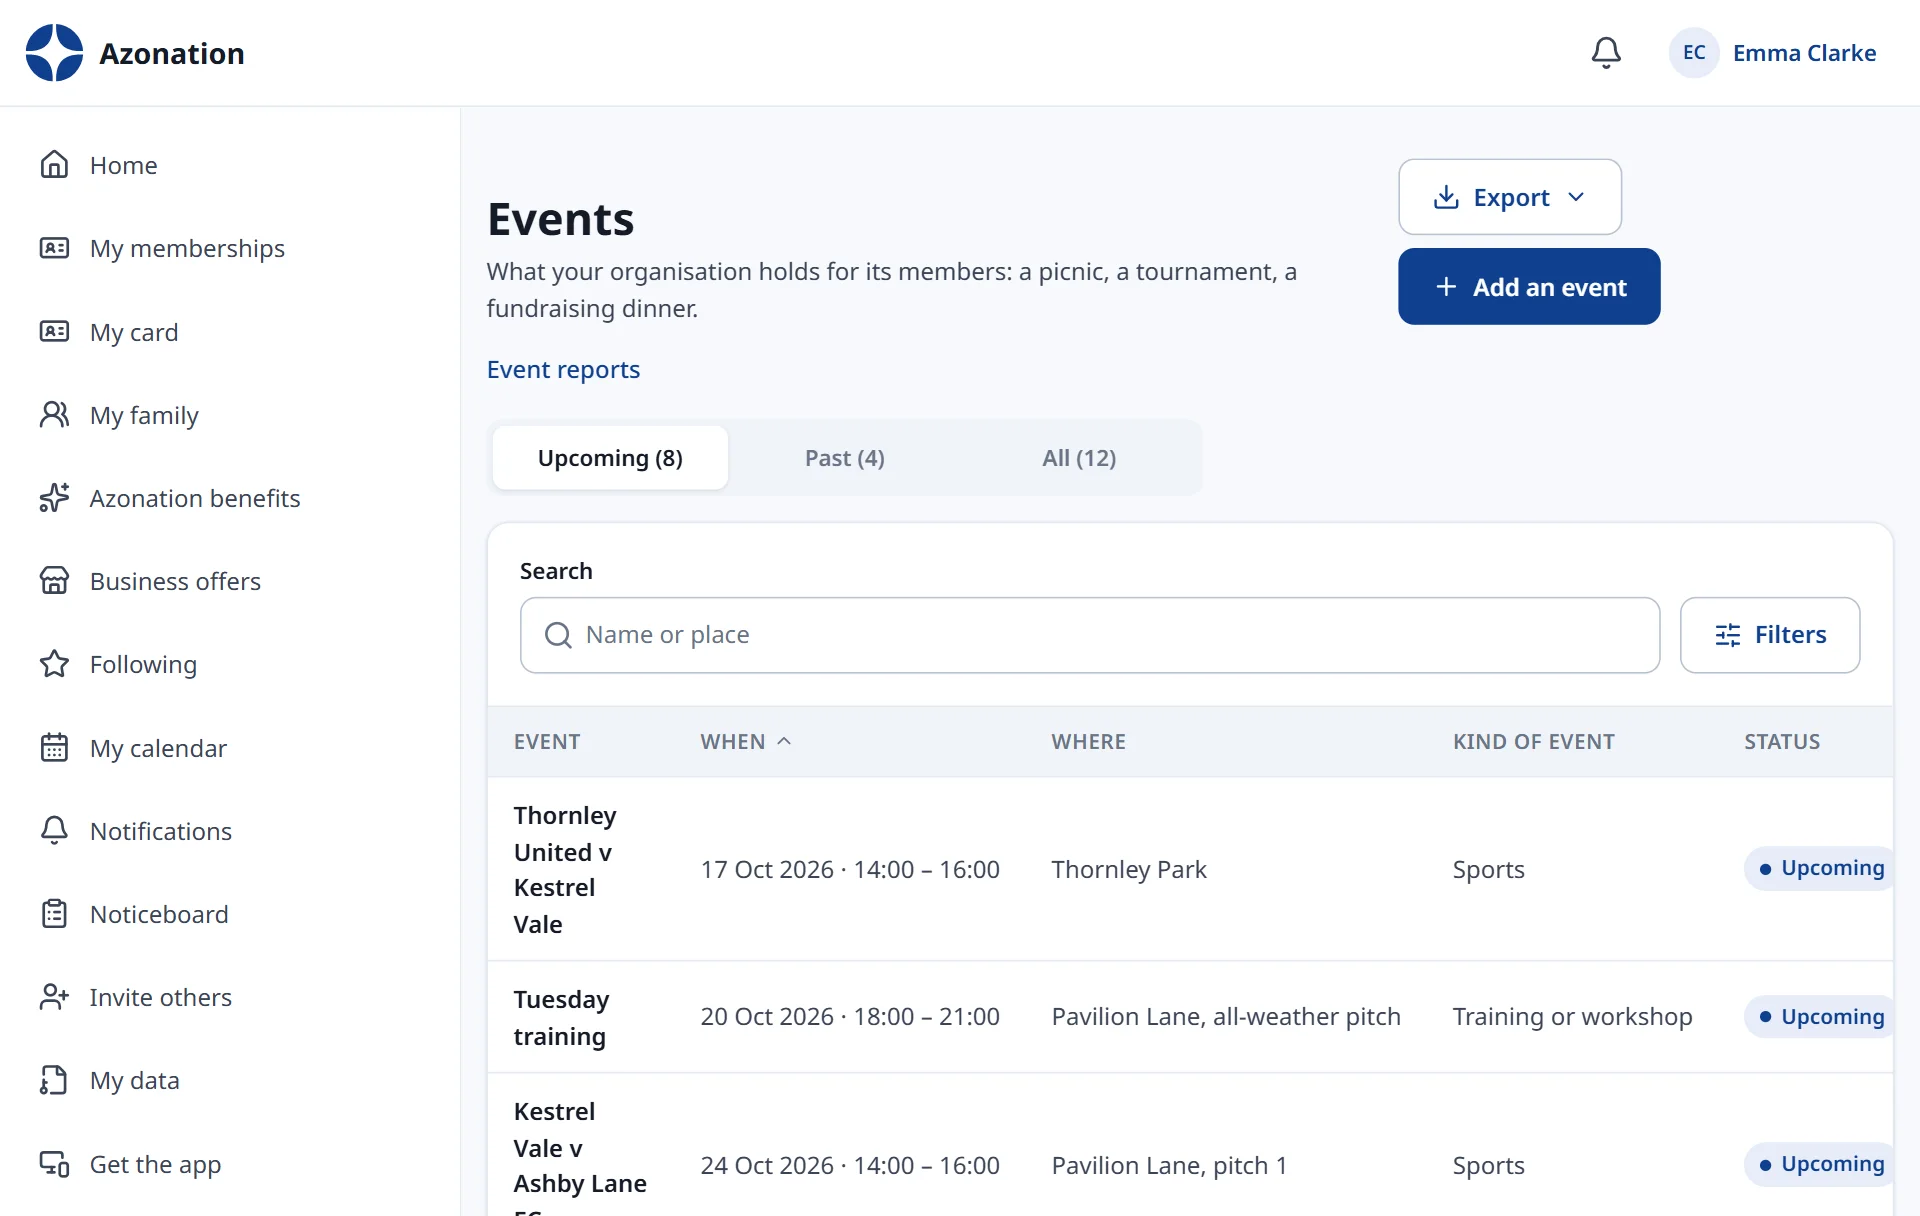Click 24 Oct 2026 date cell
This screenshot has height=1216, width=1920.
[850, 1166]
